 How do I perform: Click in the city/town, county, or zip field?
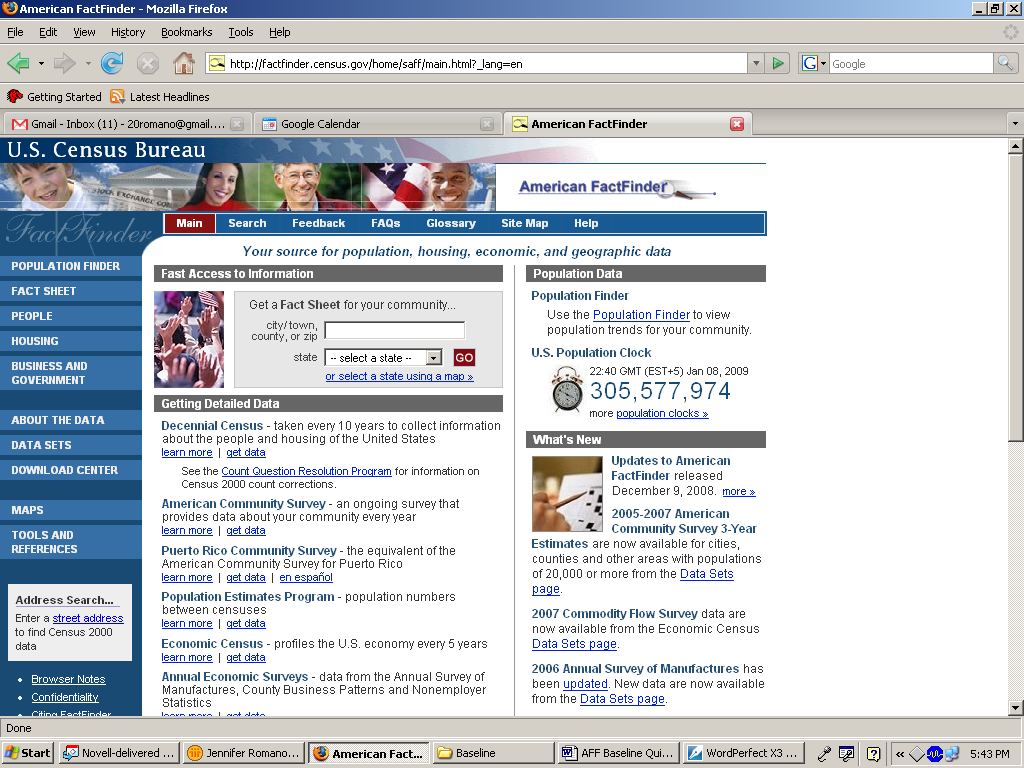pyautogui.click(x=394, y=330)
